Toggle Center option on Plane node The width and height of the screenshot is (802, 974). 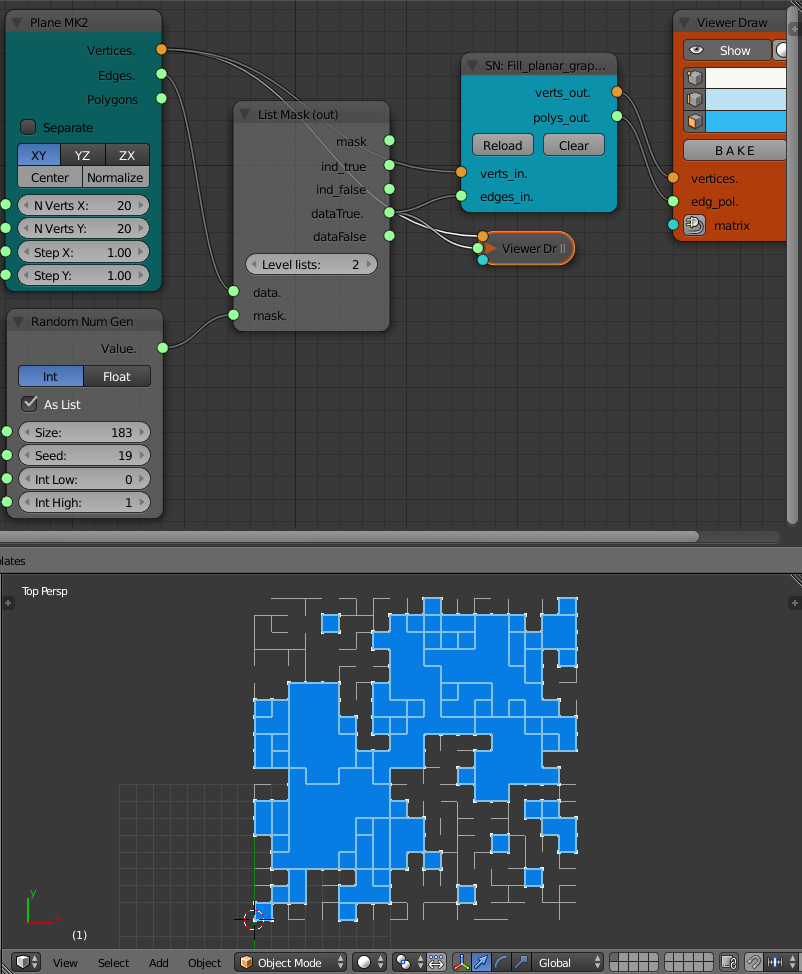(x=50, y=177)
